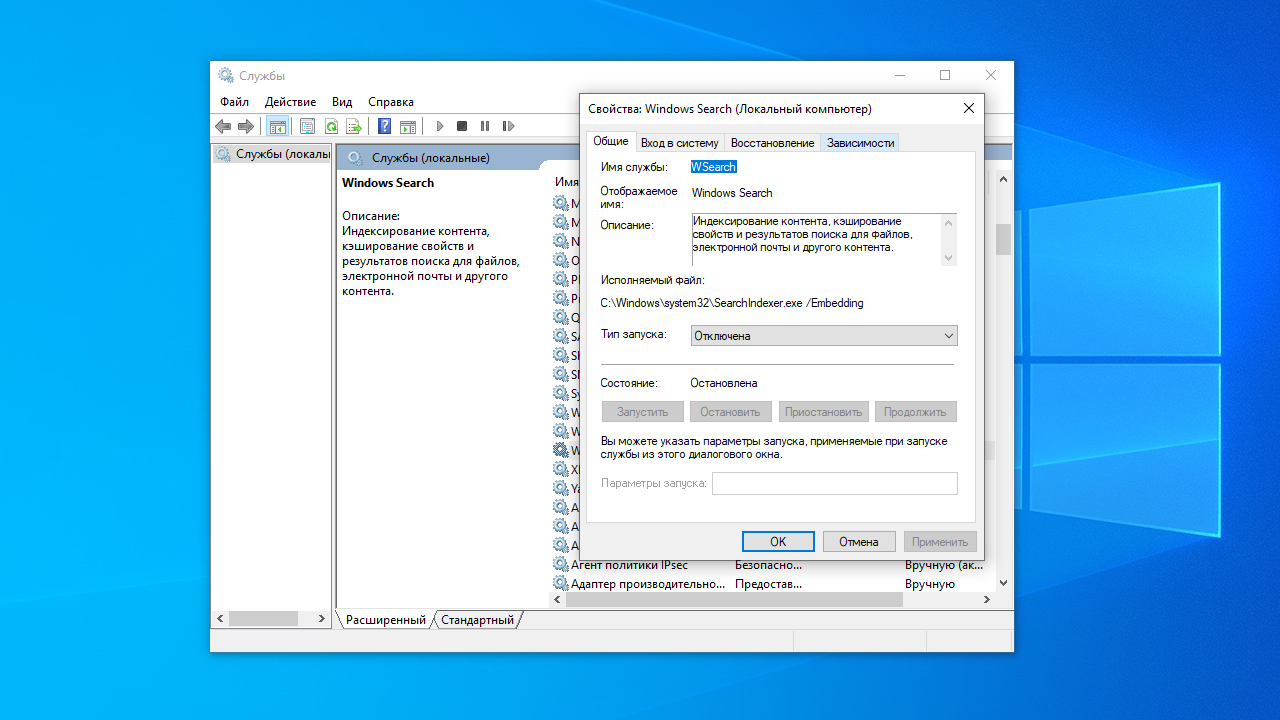Open the Действие menu
The image size is (1280, 720).
point(290,102)
